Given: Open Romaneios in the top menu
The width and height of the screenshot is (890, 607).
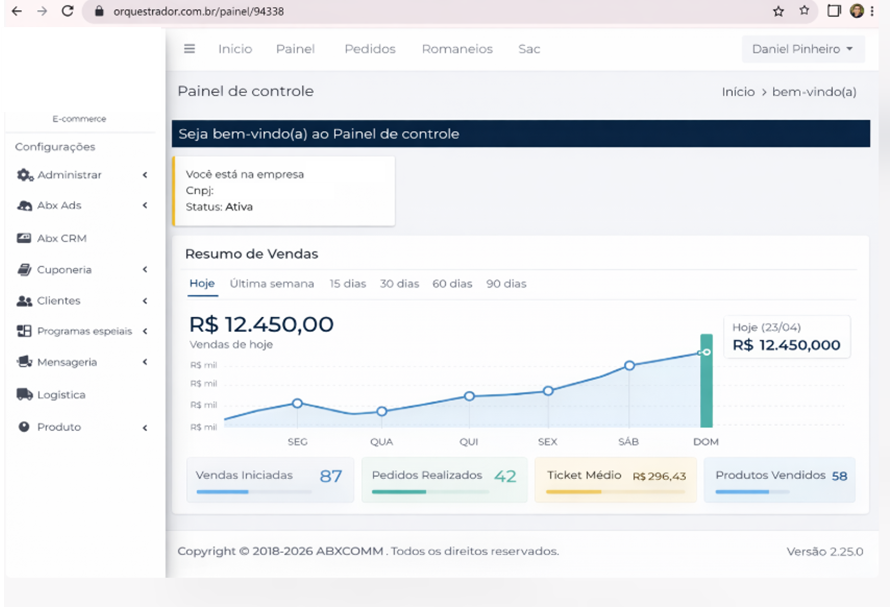Looking at the screenshot, I should (457, 49).
